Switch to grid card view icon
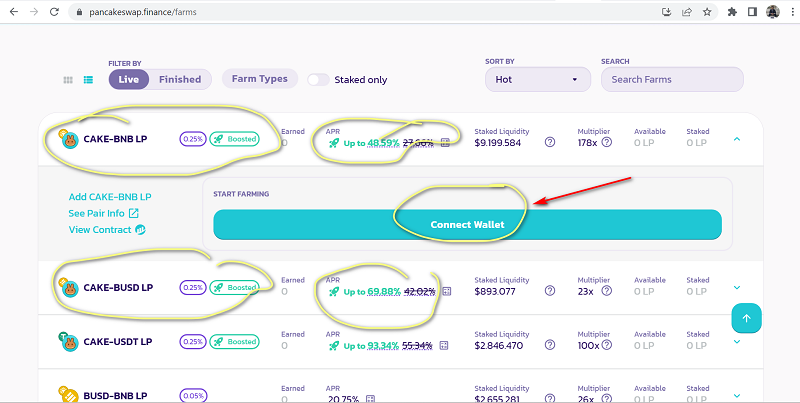Screen dimensions: 800x403 [68, 80]
